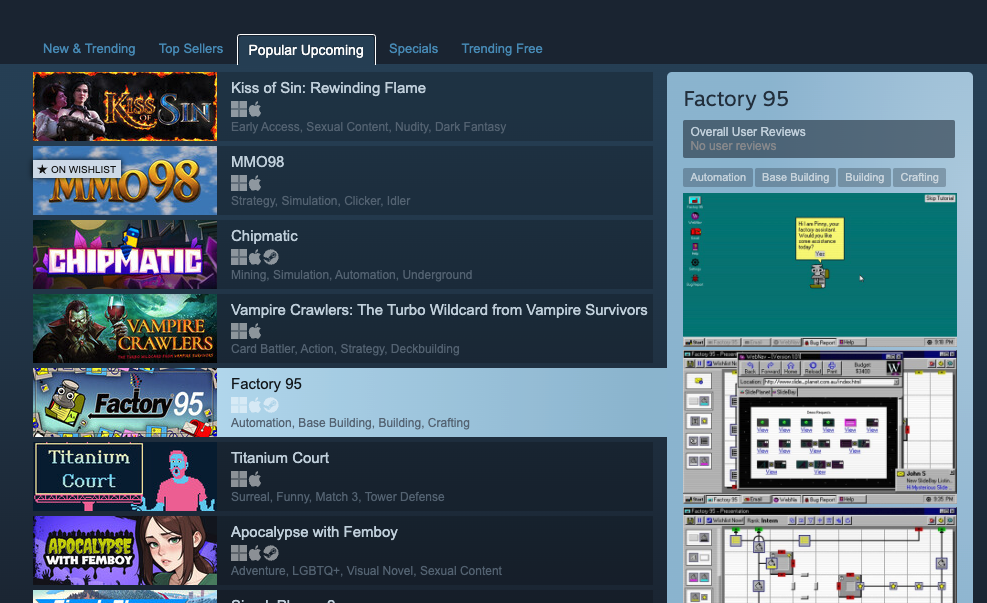Image resolution: width=987 pixels, height=603 pixels.
Task: Click the tags line 'Strategy, Simulation, Clicker, Idler'
Action: (320, 201)
